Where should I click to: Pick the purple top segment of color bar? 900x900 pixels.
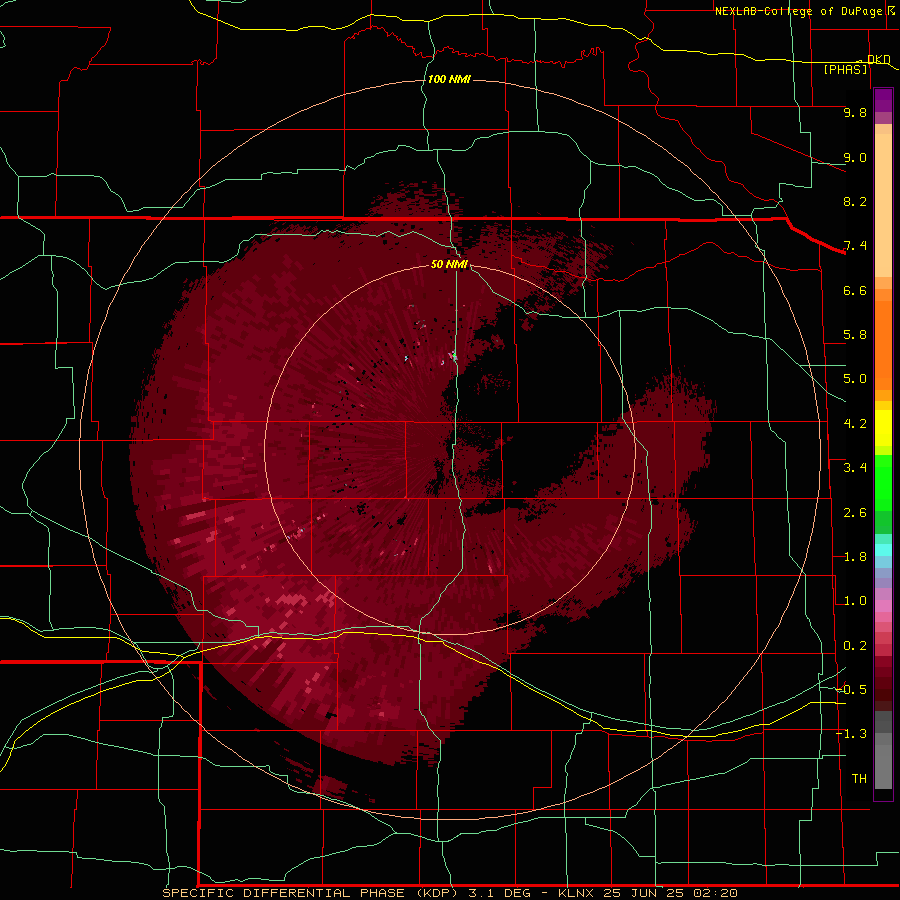(883, 100)
